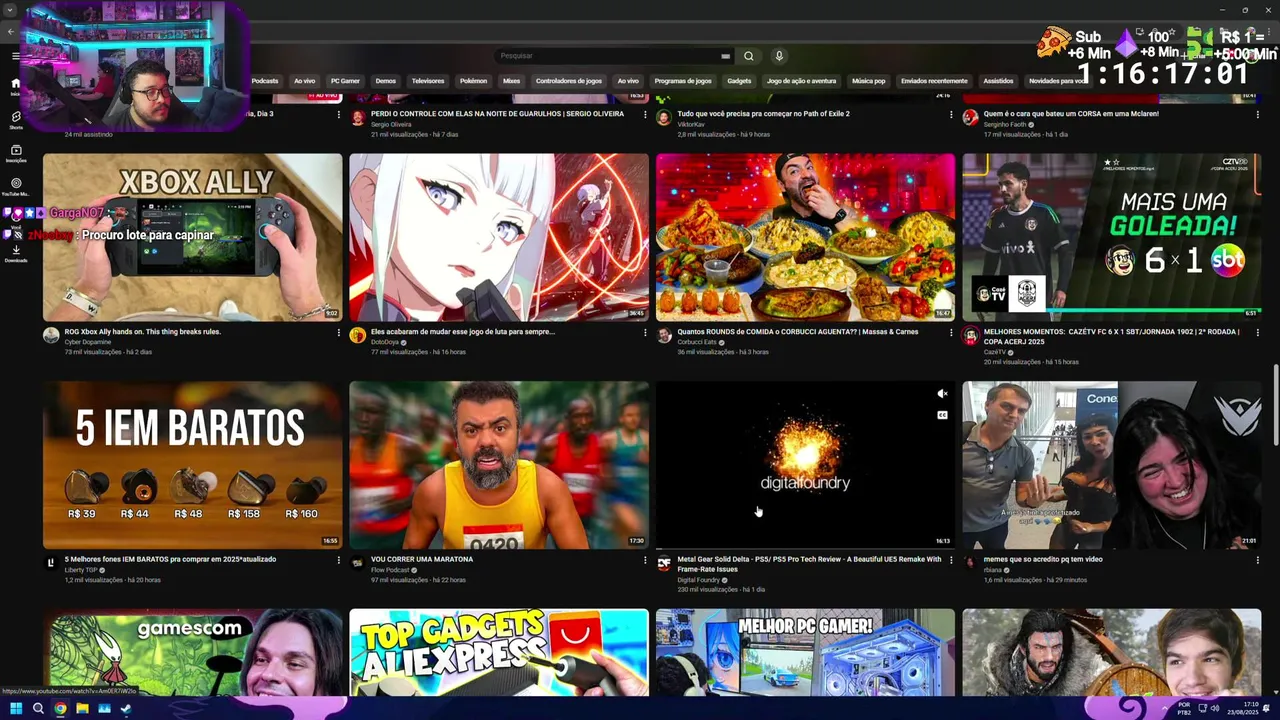Select the Controladores de jogos chip
The image size is (1280, 720).
(x=569, y=81)
